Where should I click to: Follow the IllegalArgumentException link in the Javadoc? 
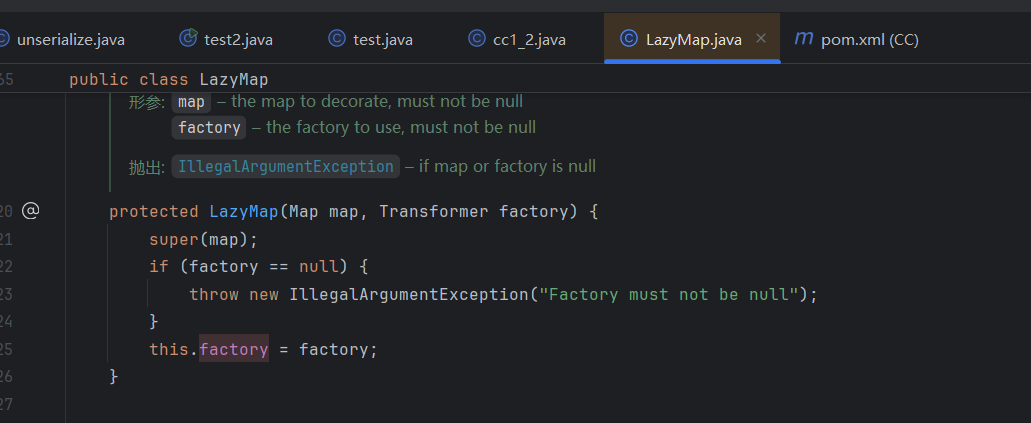pos(286,167)
